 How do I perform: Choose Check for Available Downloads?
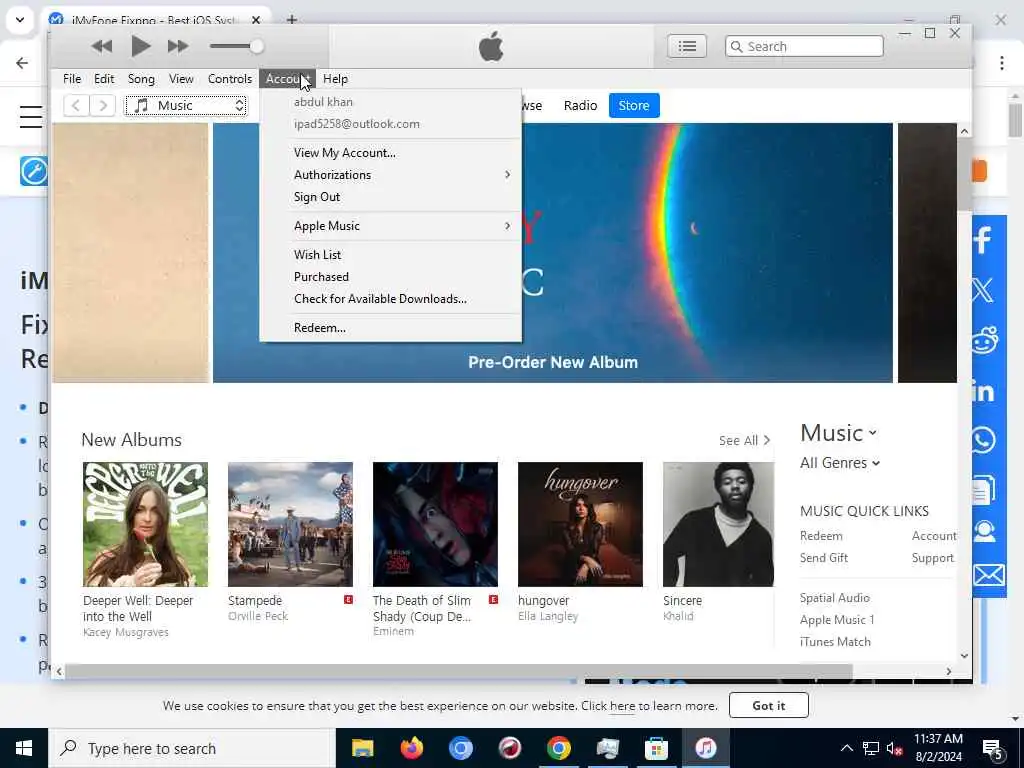[x=391, y=299]
